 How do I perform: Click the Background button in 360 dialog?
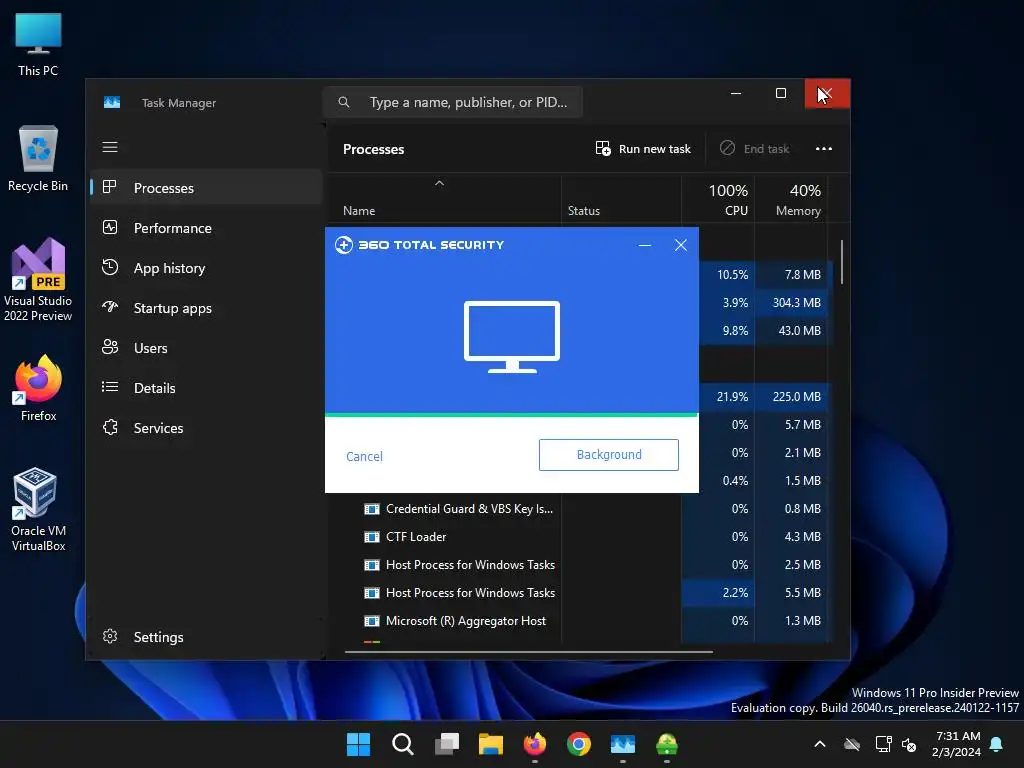click(609, 455)
